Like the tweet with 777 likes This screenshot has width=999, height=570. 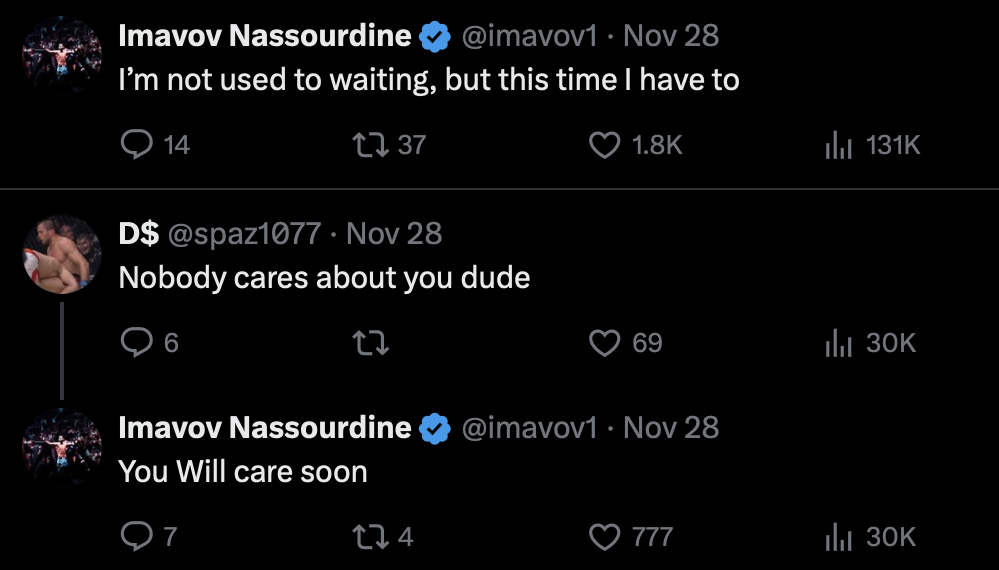(604, 538)
